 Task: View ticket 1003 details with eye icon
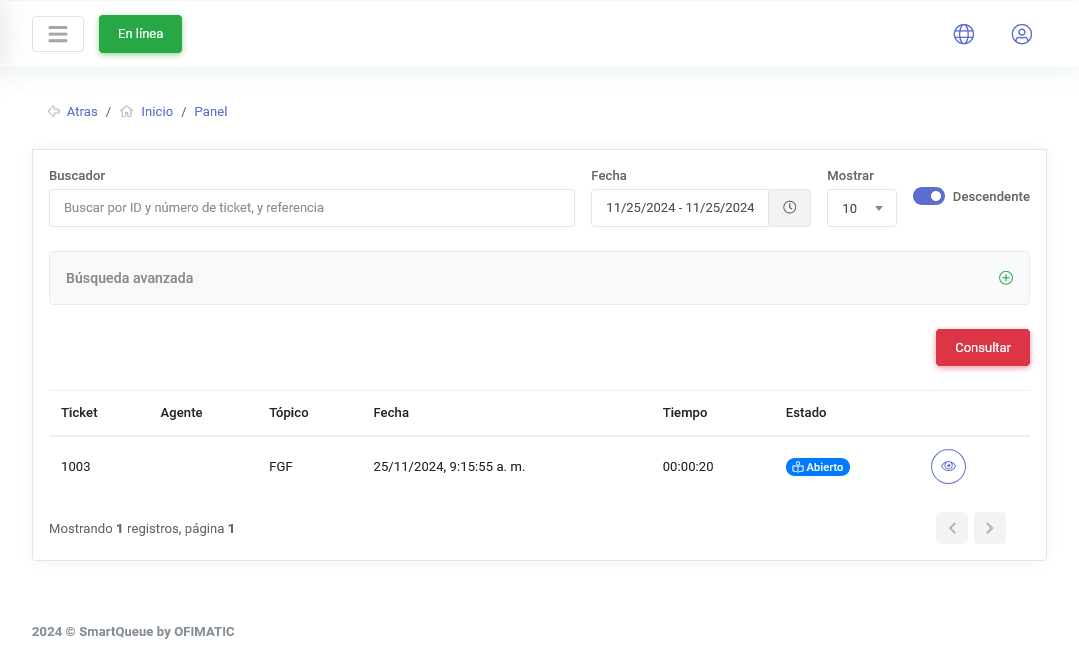point(948,467)
